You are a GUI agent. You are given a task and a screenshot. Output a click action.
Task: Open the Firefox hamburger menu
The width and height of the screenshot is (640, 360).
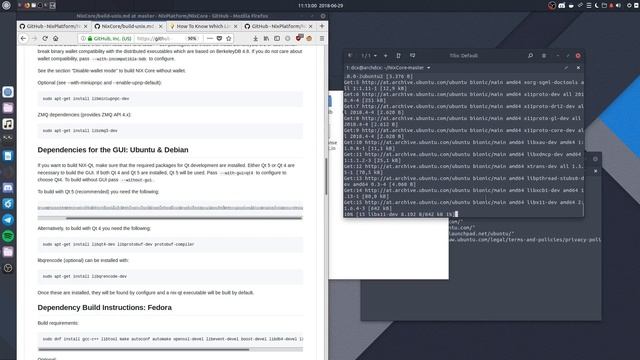(x=322, y=38)
